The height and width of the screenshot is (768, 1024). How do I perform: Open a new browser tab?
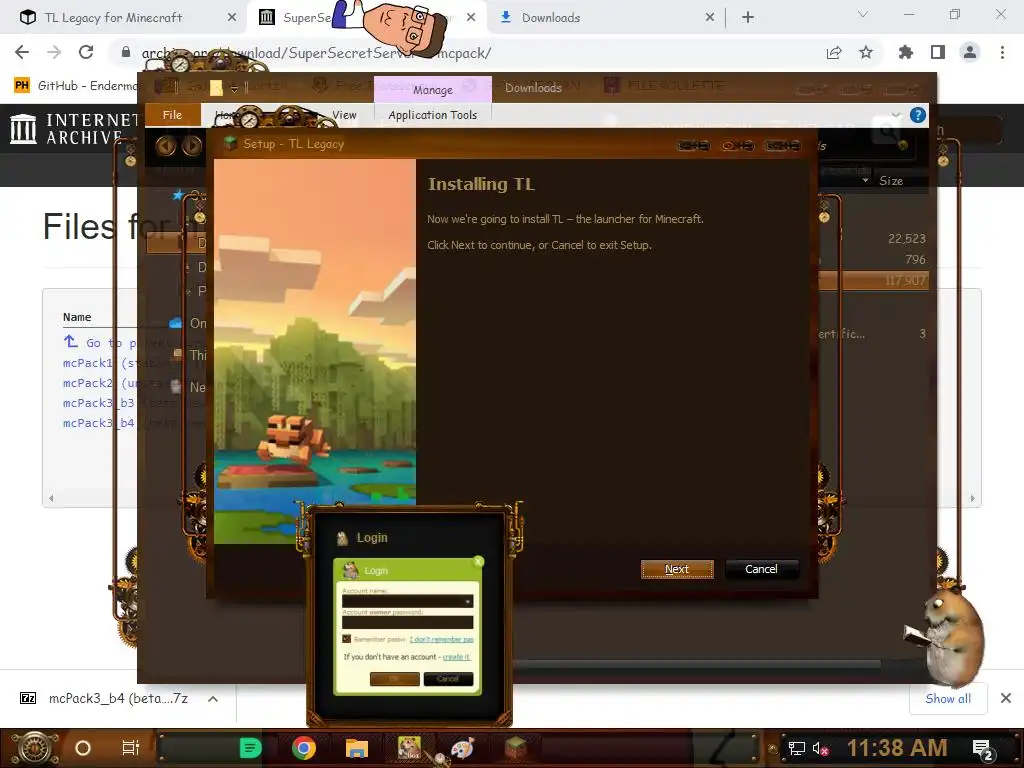[x=748, y=18]
